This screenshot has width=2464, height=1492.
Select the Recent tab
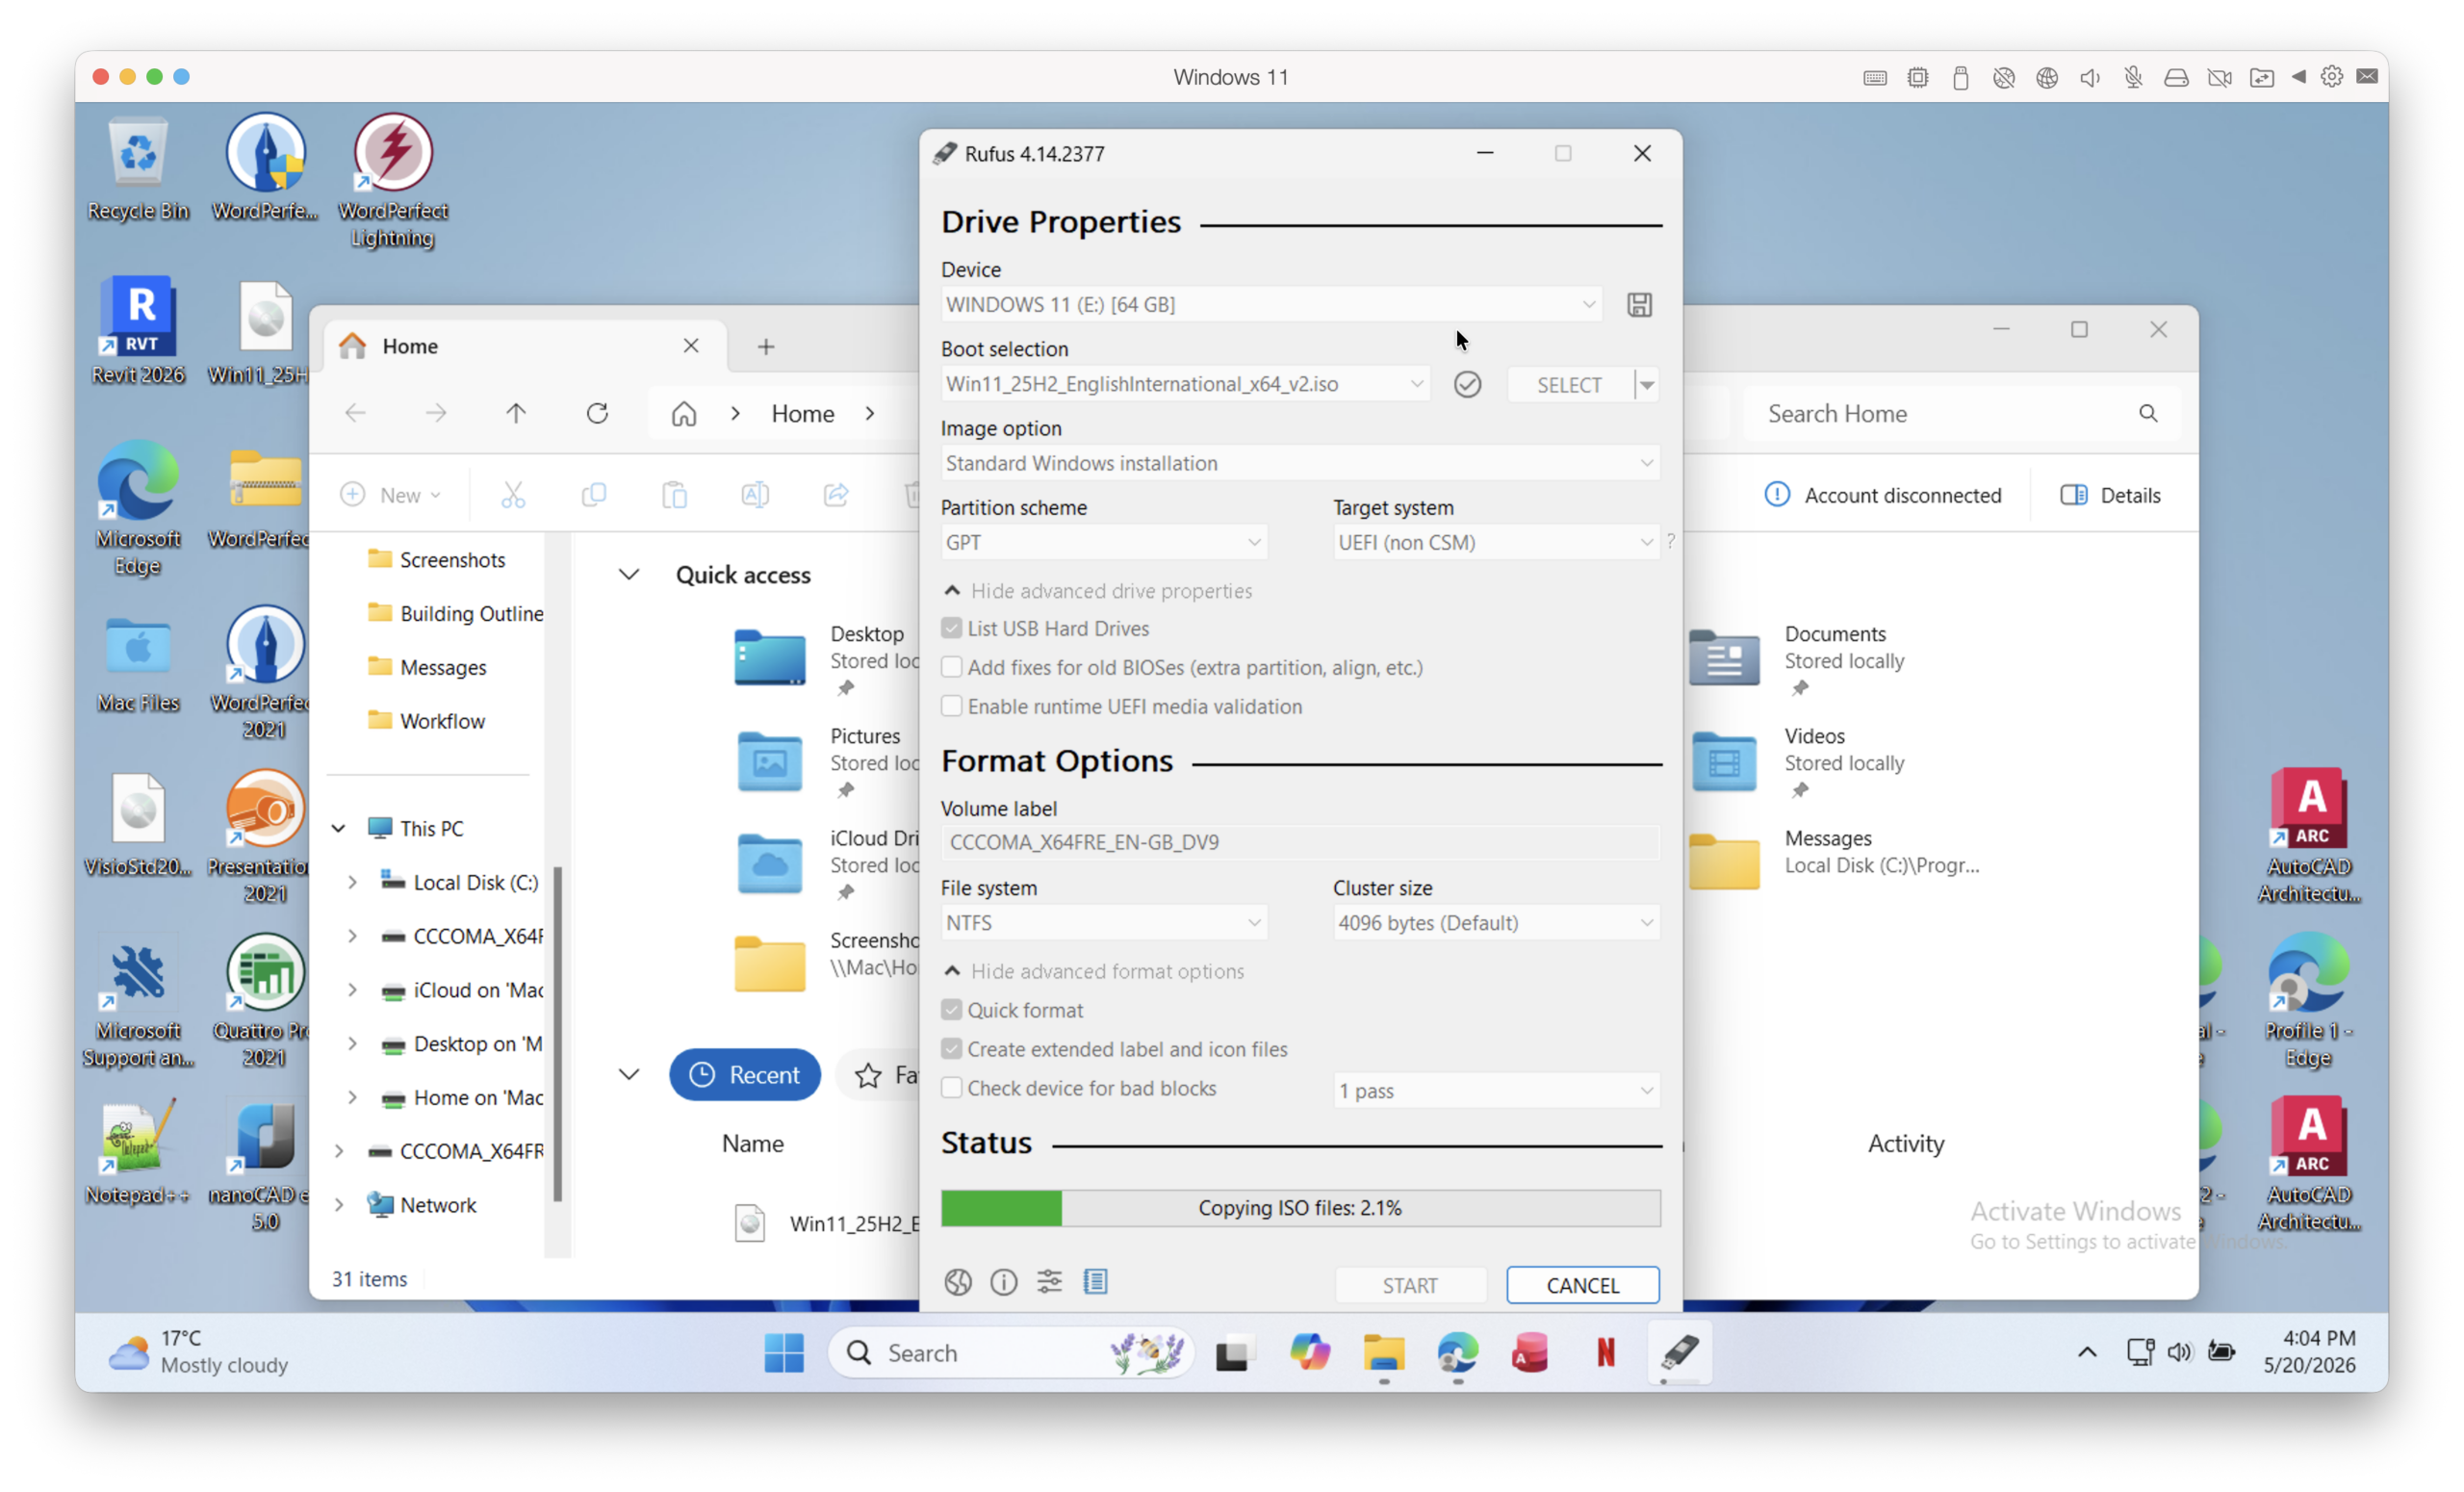745,1075
